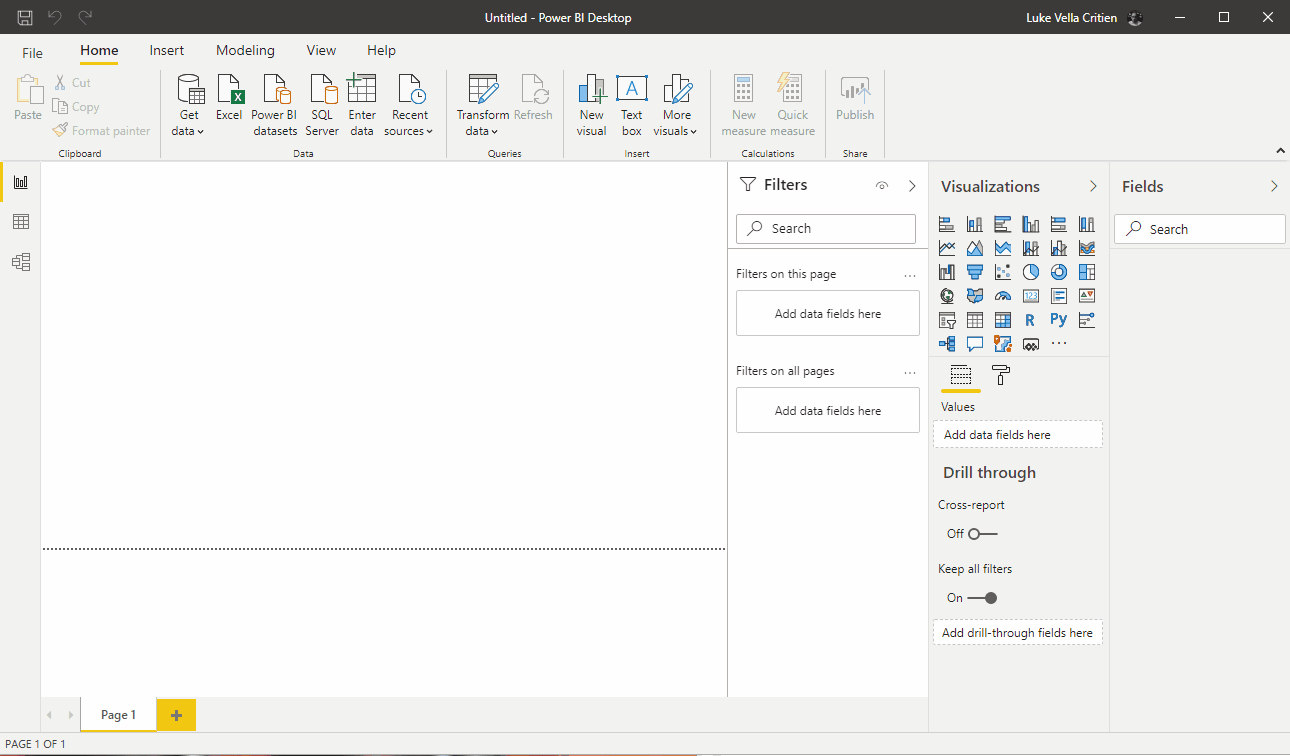Screen dimensions: 1290x756
Task: Add a new page with plus button
Action: 176,715
